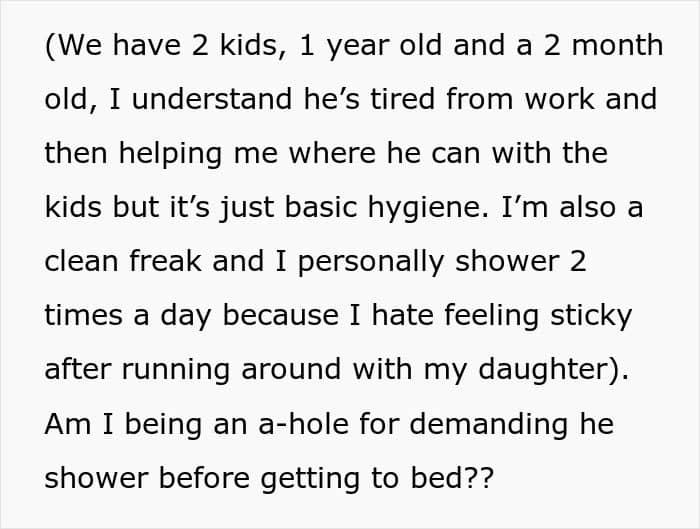
Task: Click the word "sticky" in the text
Action: coord(591,317)
